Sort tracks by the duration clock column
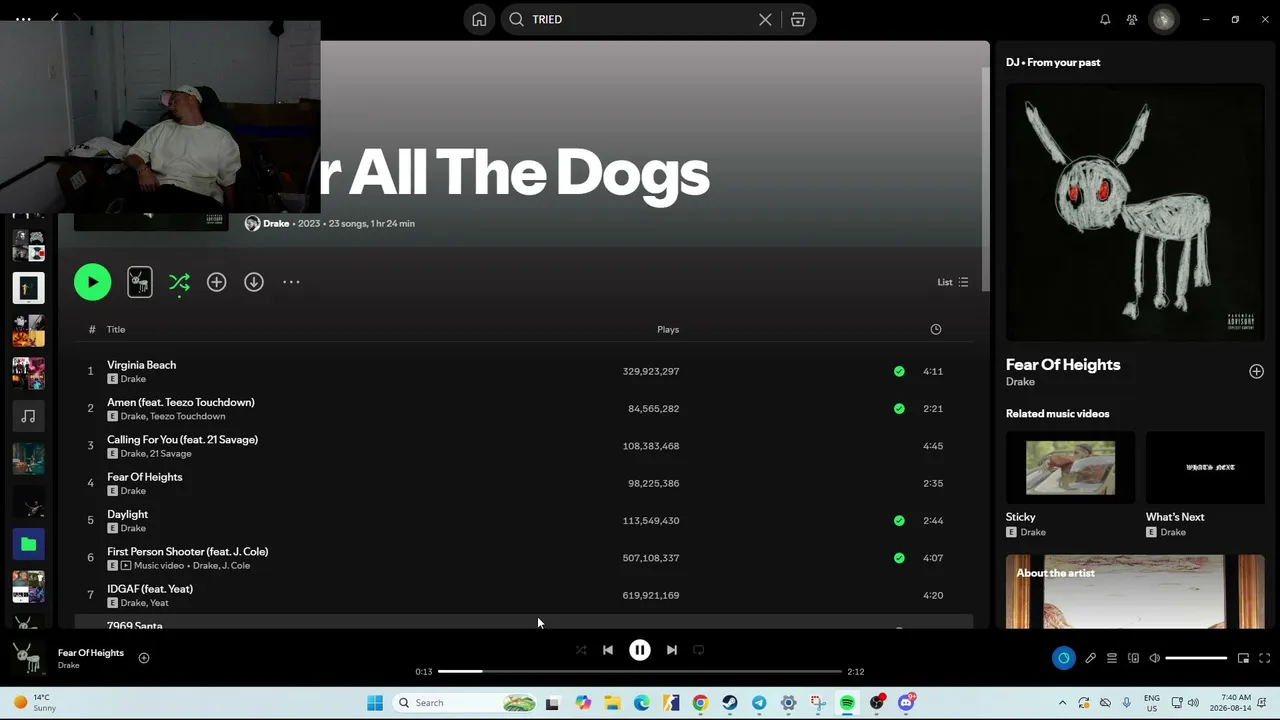Screen dimensions: 1280x720 [x=936, y=329]
